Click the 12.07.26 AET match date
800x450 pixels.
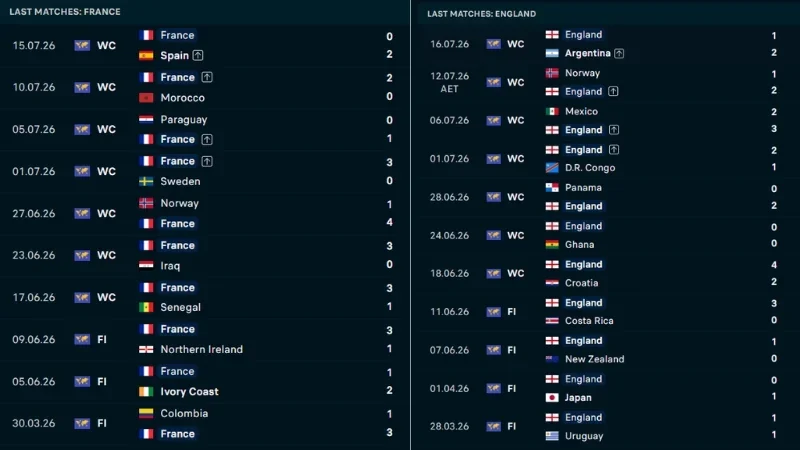(x=449, y=82)
